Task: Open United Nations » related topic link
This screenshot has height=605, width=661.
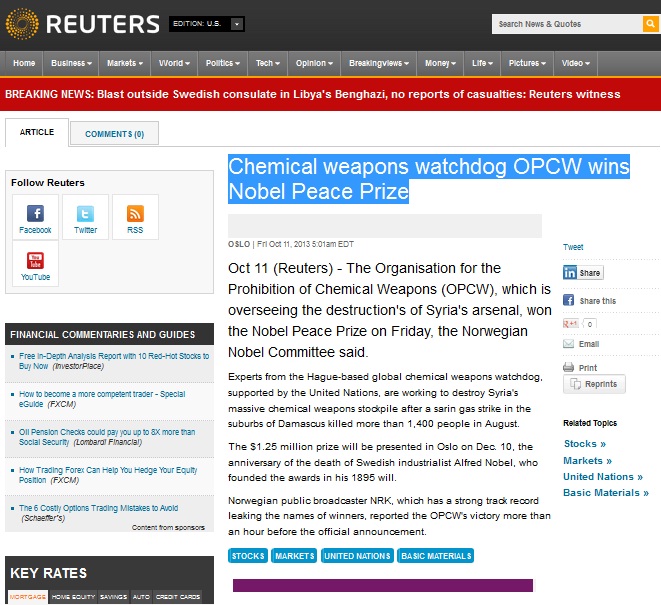Action: point(603,476)
